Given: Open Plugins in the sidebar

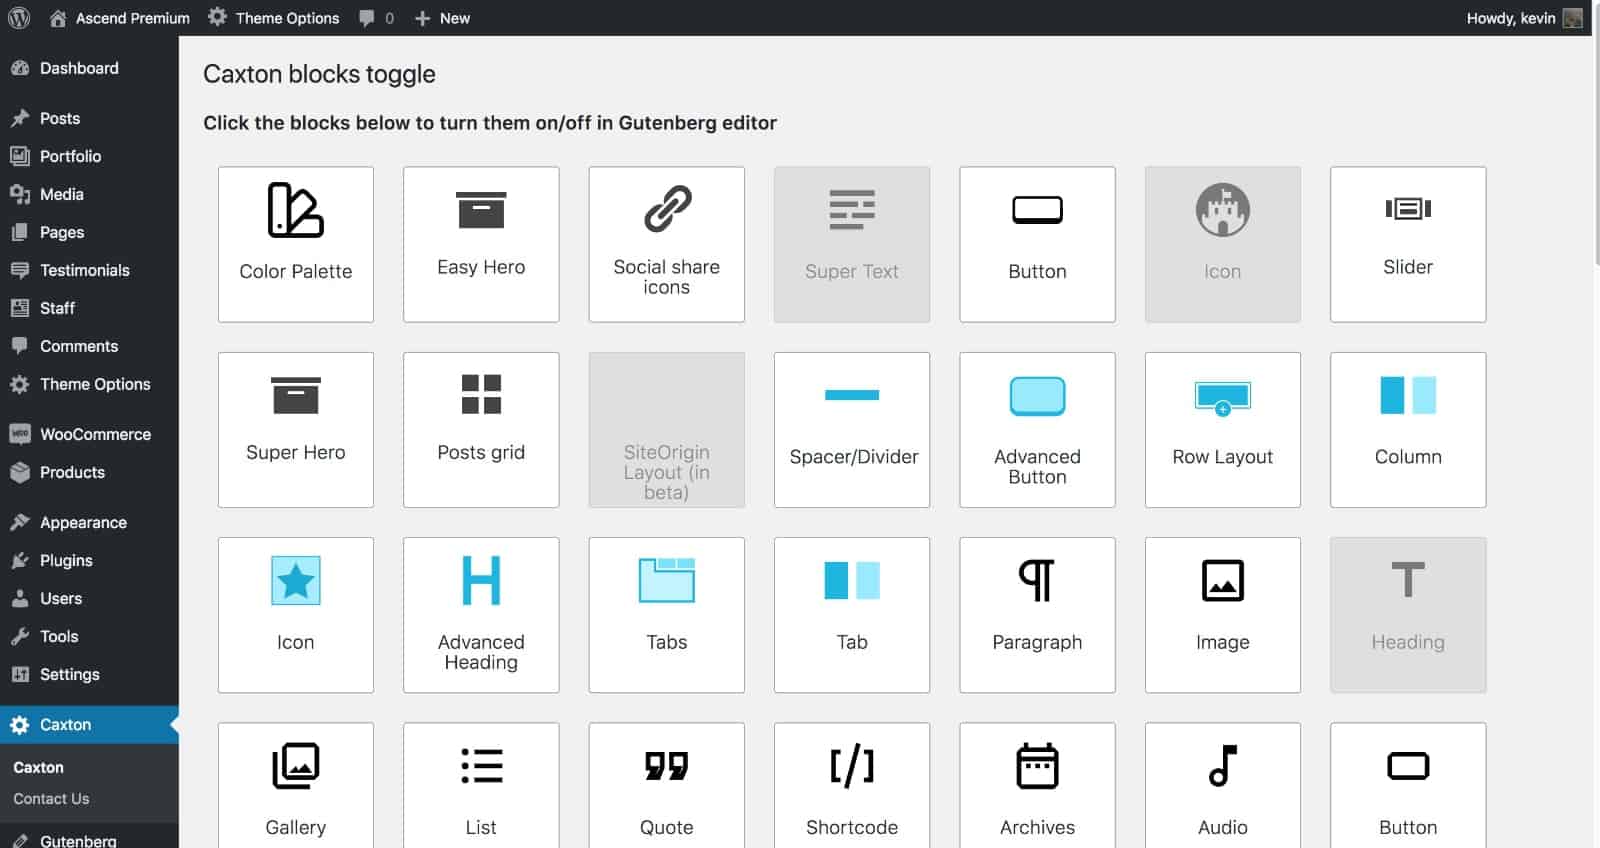Looking at the screenshot, I should click(89, 560).
